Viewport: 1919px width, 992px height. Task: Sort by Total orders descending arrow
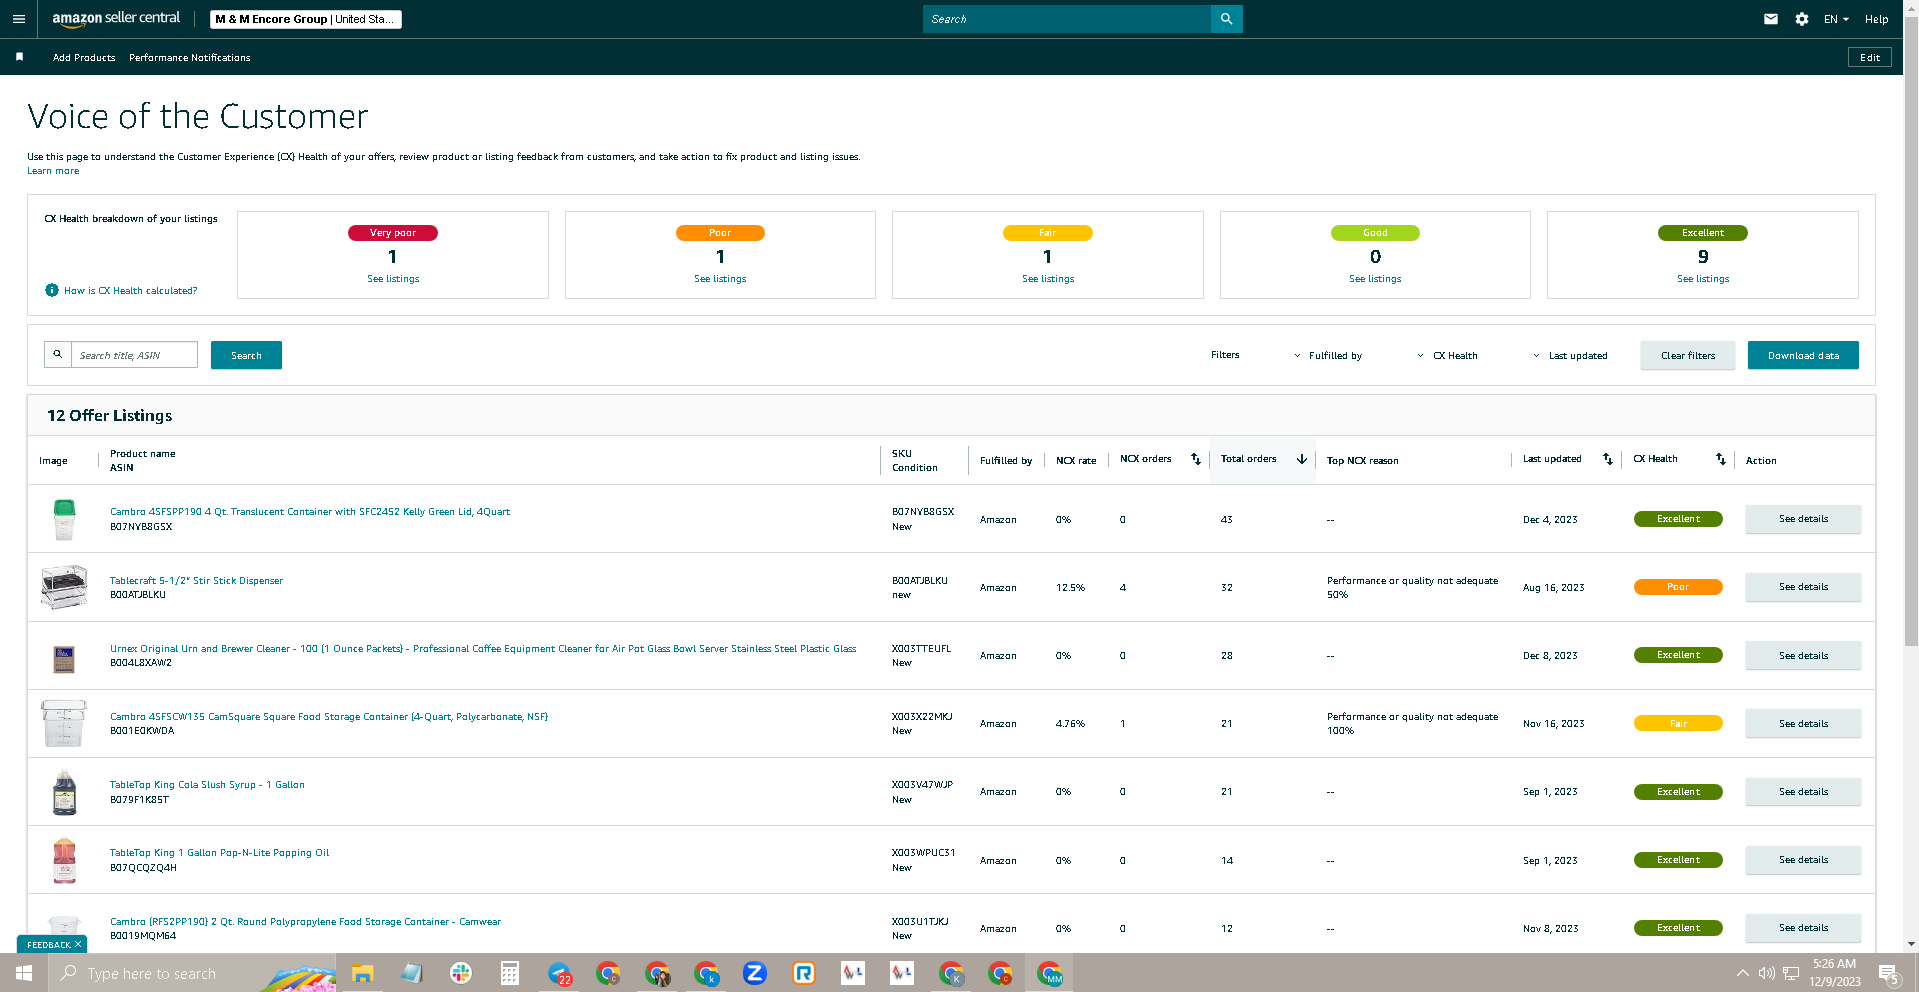coord(1302,459)
